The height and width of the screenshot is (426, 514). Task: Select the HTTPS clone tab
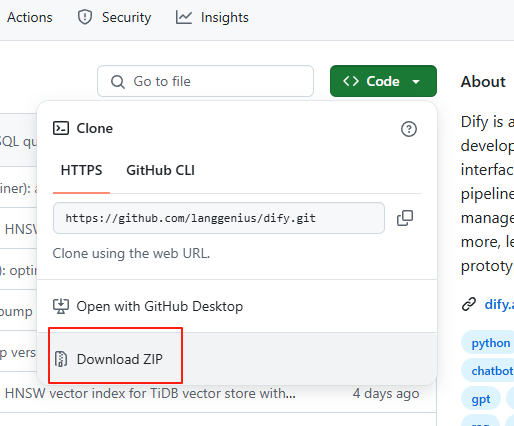pos(81,170)
